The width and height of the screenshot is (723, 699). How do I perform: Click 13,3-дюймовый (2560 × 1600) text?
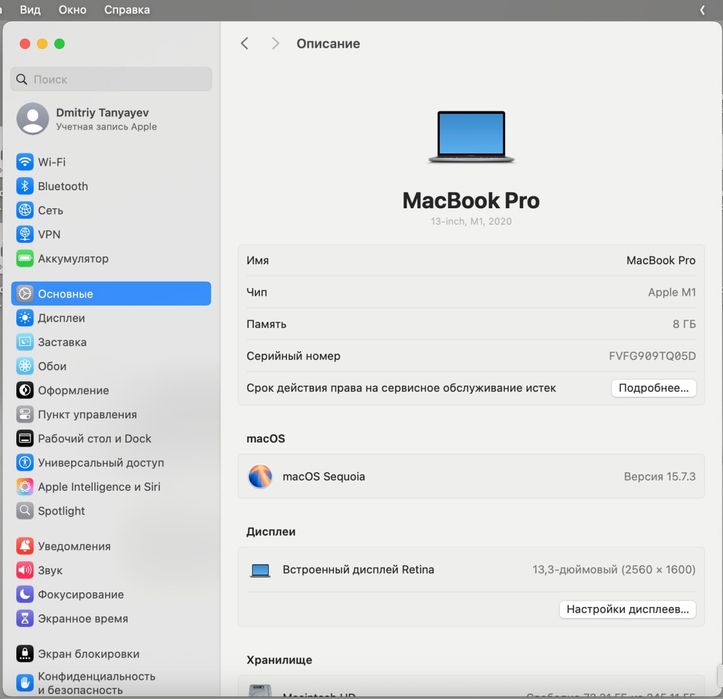pyautogui.click(x=614, y=569)
